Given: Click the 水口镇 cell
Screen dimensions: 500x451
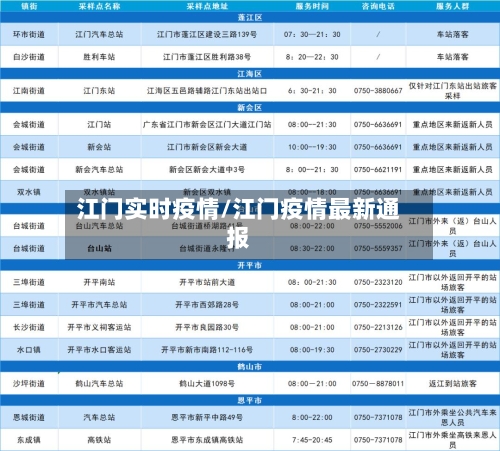Looking at the screenshot, I should (x=29, y=350).
